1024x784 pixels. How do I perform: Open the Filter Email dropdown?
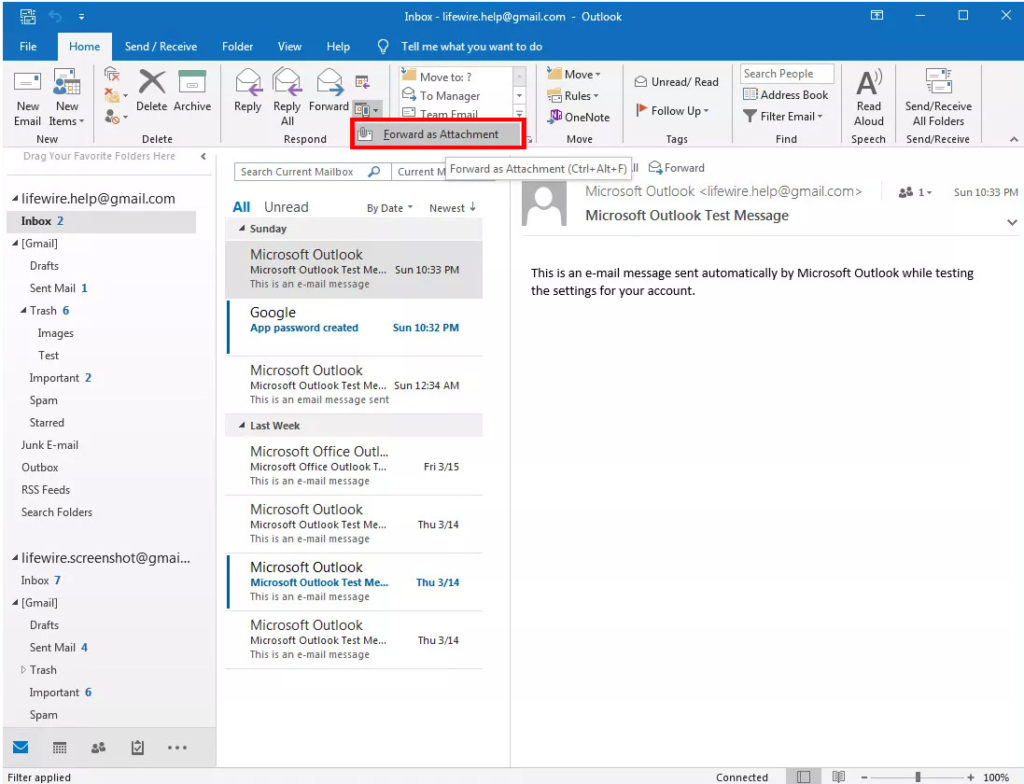782,116
